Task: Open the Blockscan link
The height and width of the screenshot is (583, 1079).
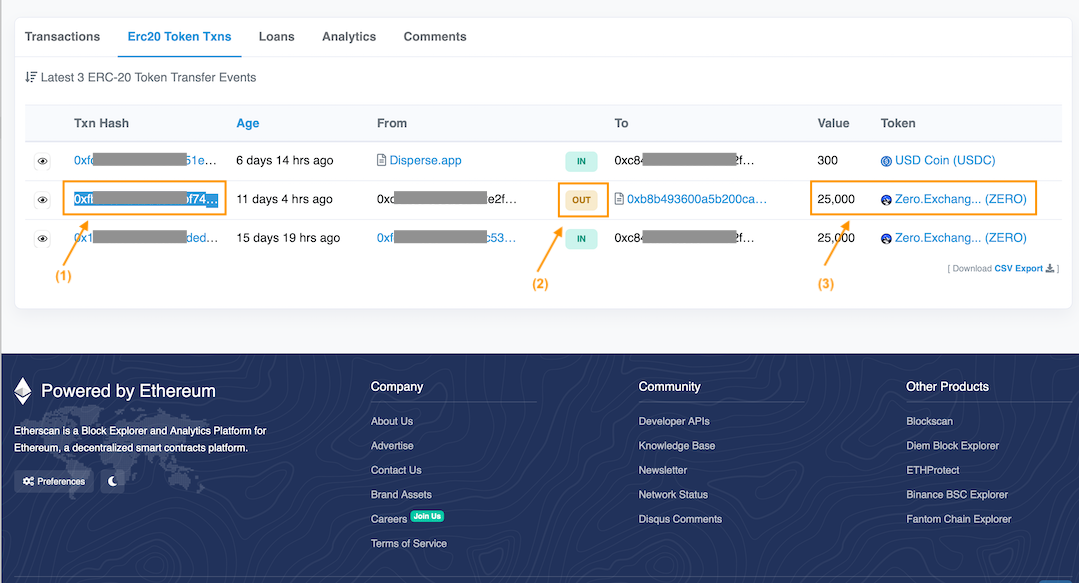Action: [x=930, y=421]
